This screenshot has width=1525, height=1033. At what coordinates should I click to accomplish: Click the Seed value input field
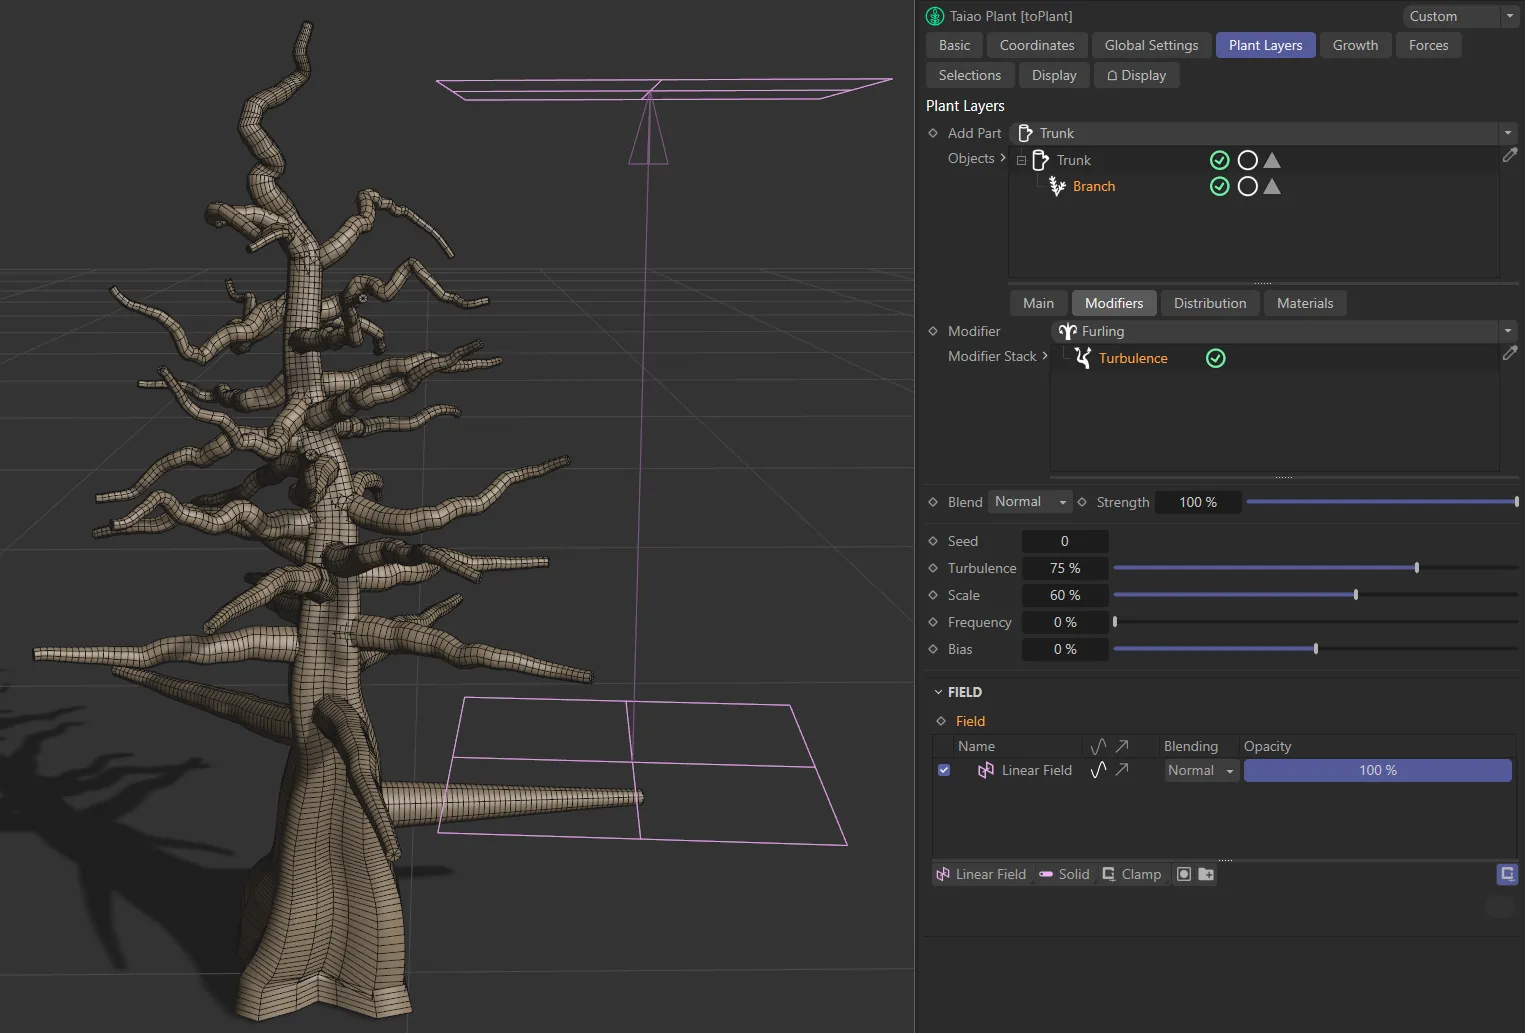click(1064, 540)
